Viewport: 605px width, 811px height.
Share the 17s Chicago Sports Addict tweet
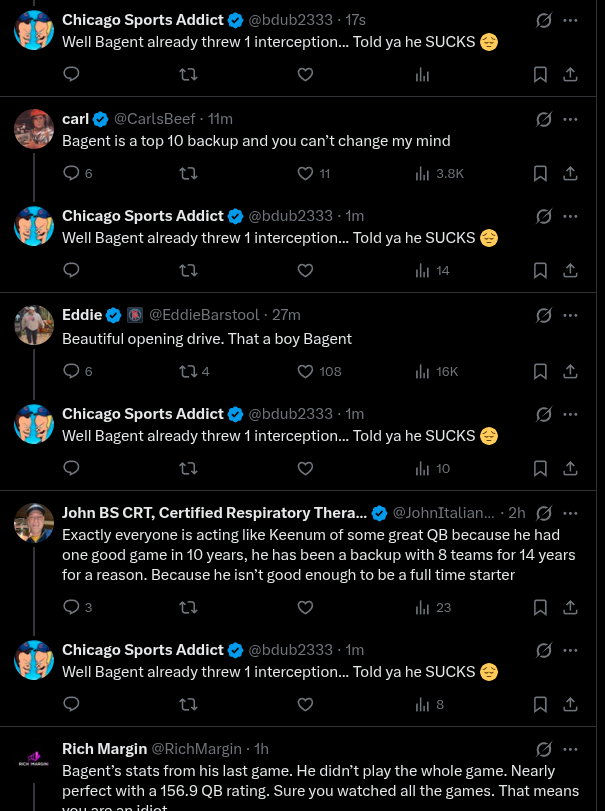pos(570,74)
